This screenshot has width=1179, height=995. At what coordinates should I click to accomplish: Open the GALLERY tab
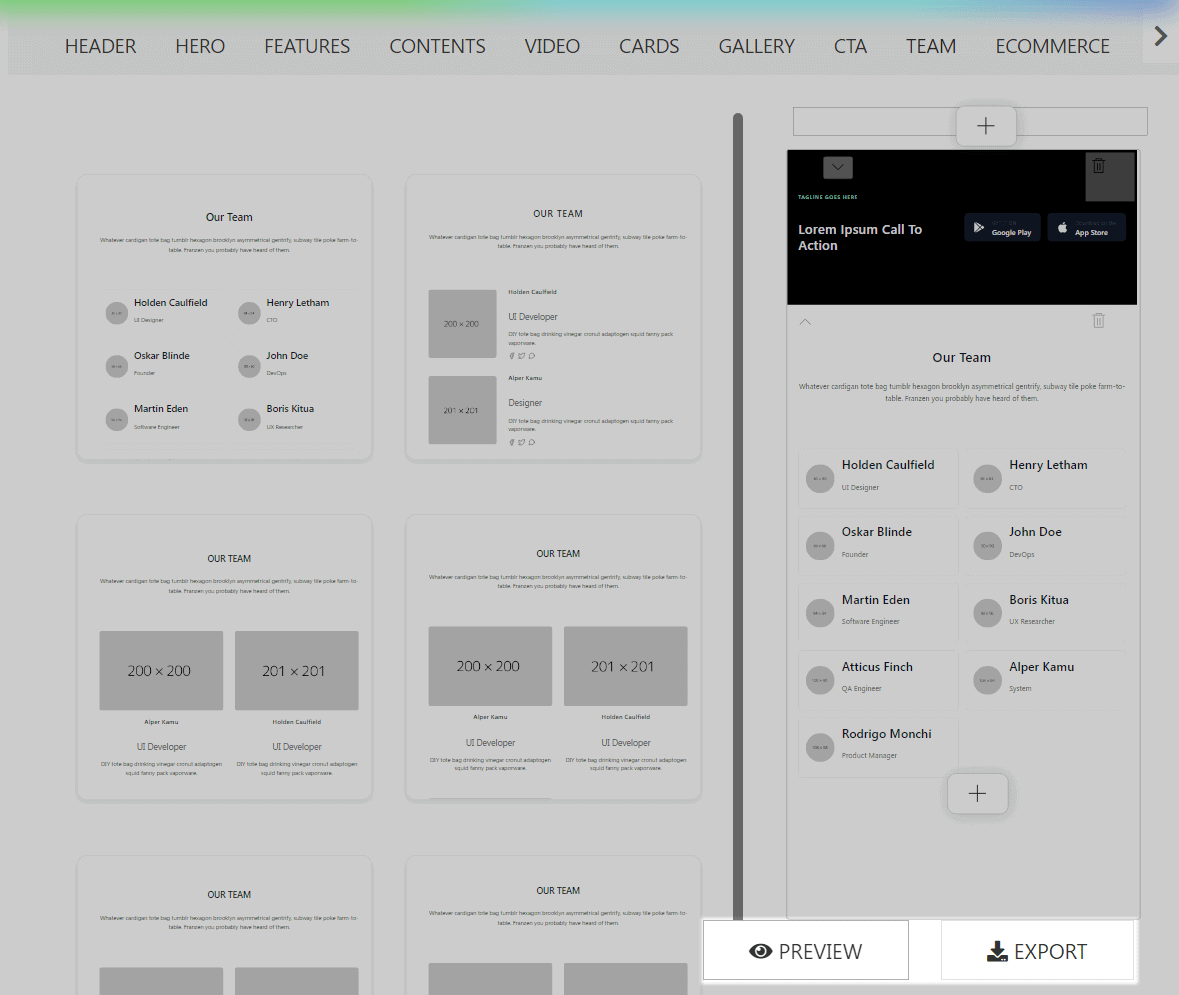(756, 46)
